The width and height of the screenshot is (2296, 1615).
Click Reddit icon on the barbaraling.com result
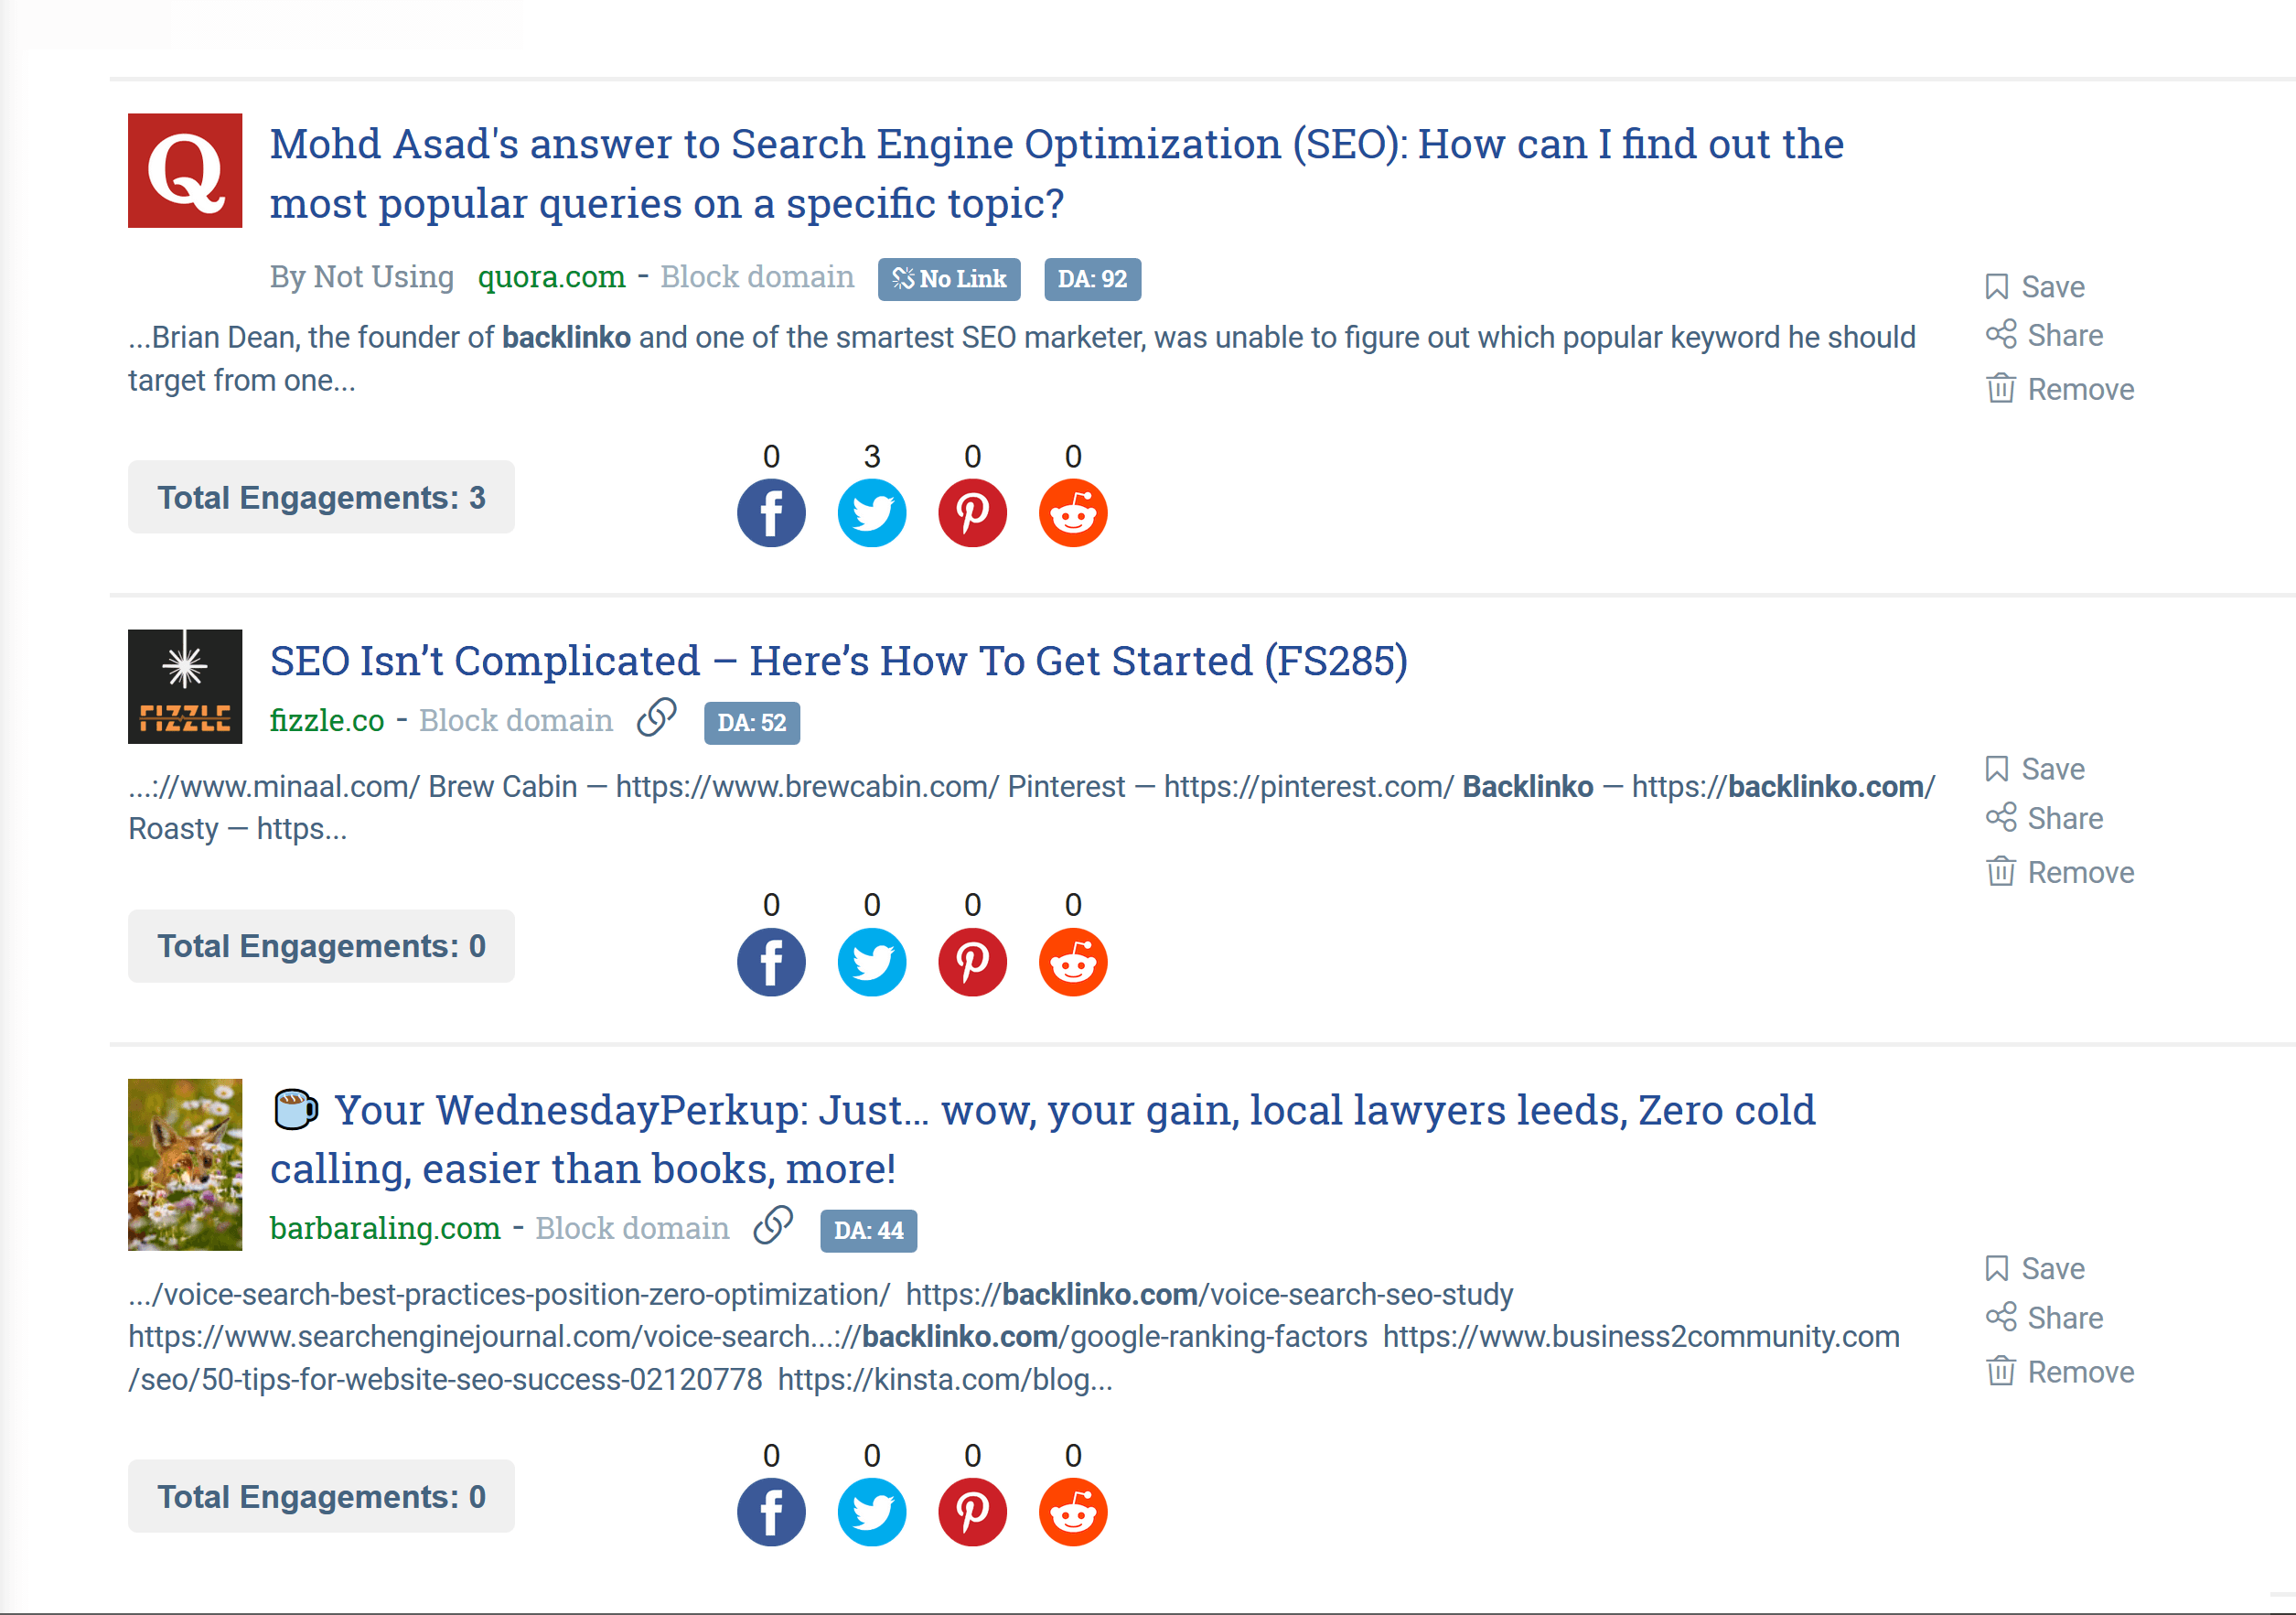(x=1073, y=1512)
